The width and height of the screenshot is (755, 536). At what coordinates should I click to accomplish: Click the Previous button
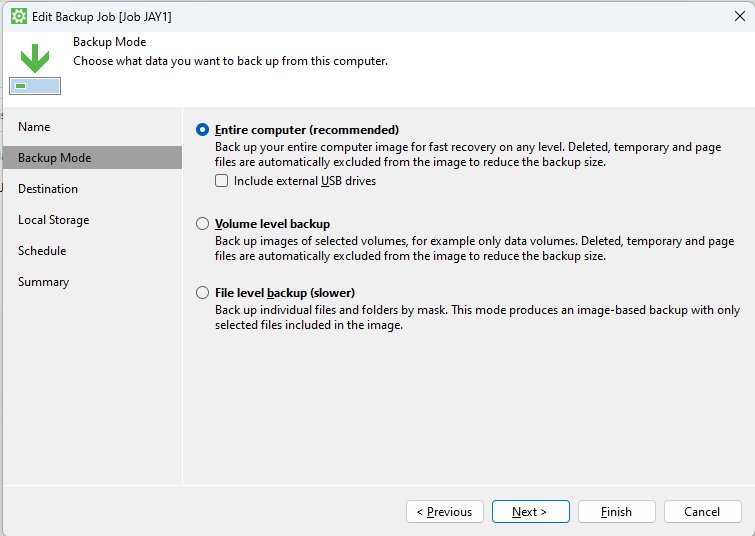click(x=444, y=512)
